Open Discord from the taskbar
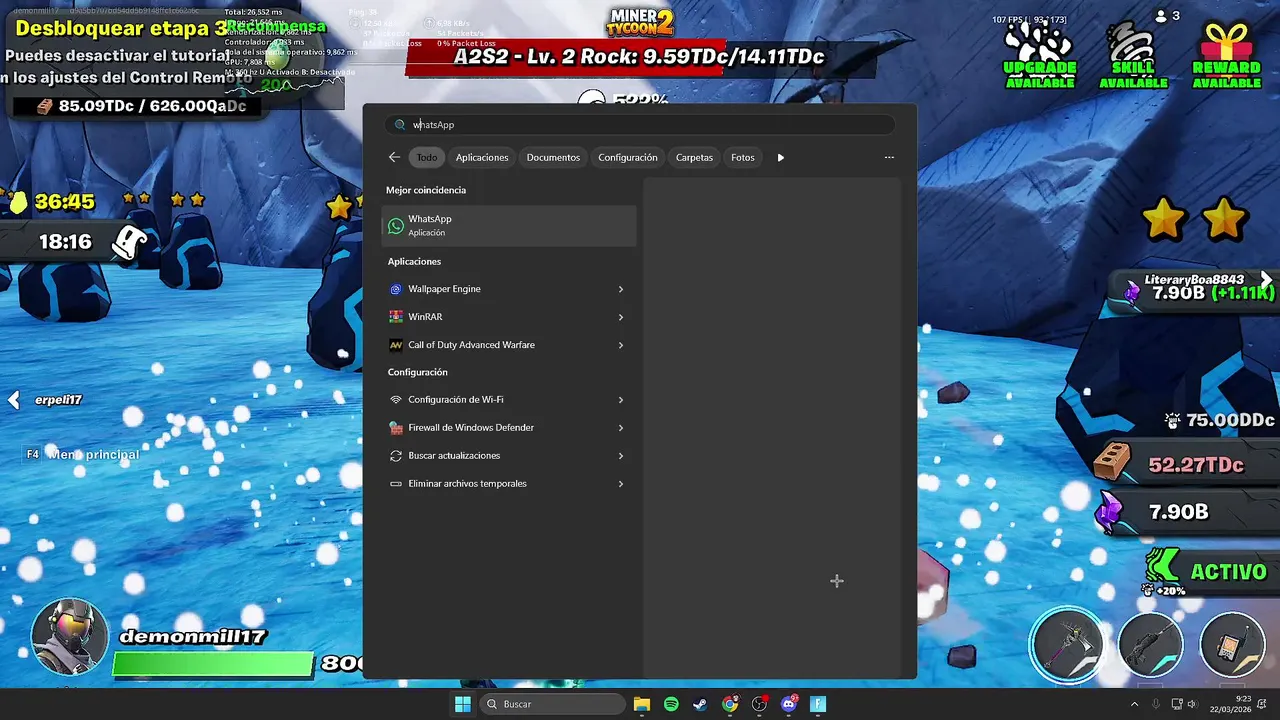Screen dimensions: 1280x720 [789, 704]
